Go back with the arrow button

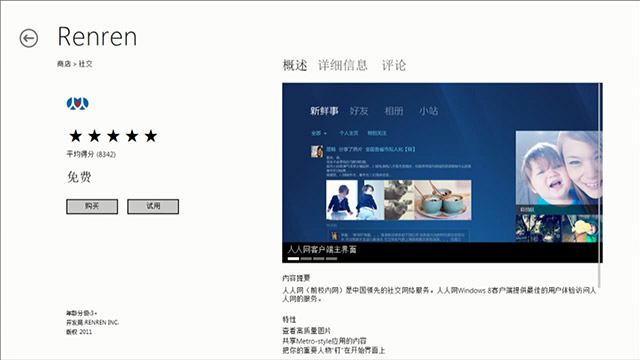click(x=29, y=38)
